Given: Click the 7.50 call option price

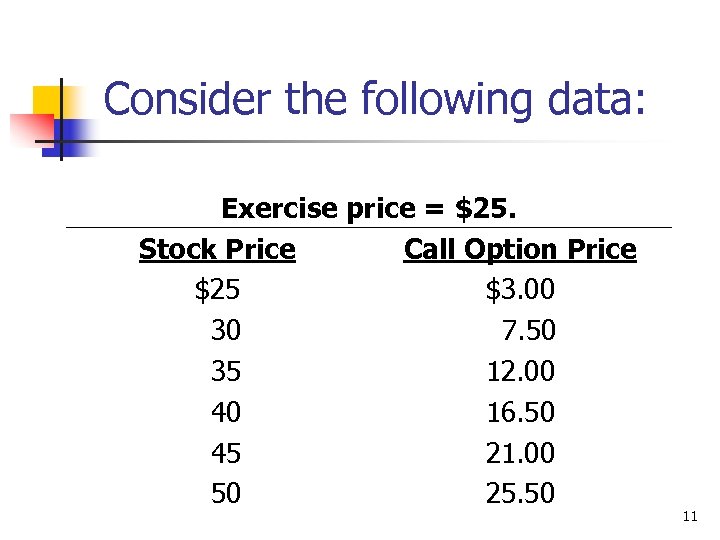Looking at the screenshot, I should coord(530,331).
